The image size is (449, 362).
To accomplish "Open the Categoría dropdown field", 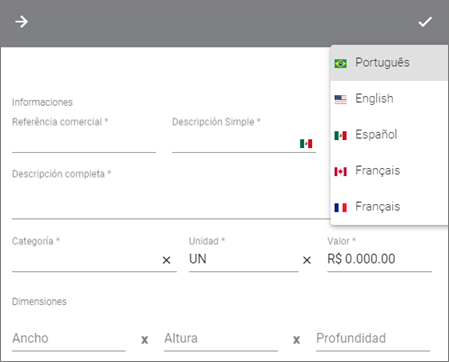I will click(x=86, y=260).
